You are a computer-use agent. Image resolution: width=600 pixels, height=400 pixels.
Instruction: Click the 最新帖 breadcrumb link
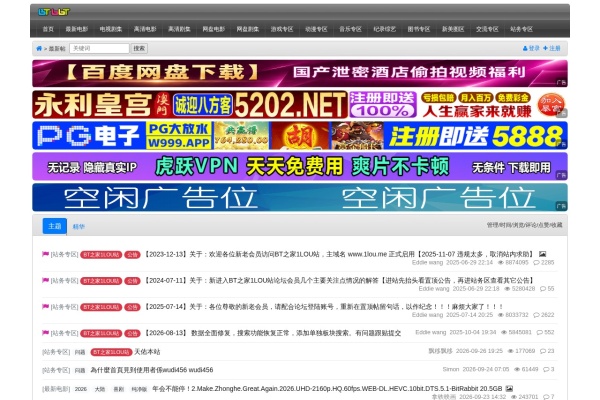(57, 49)
